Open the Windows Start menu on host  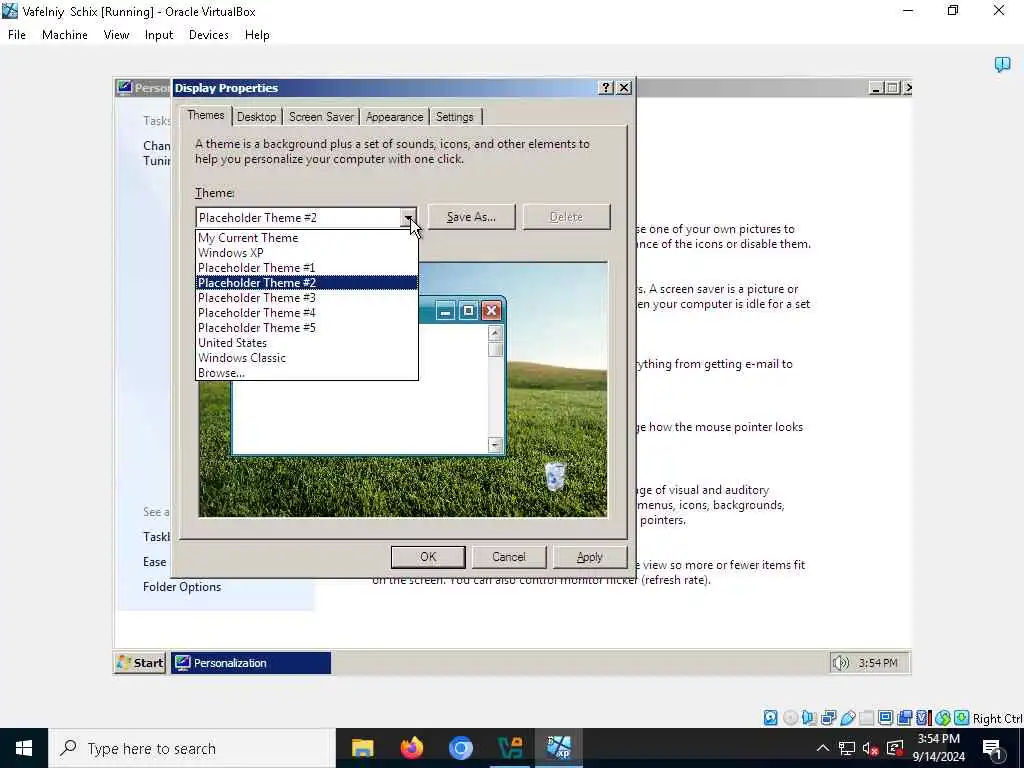pyautogui.click(x=24, y=748)
